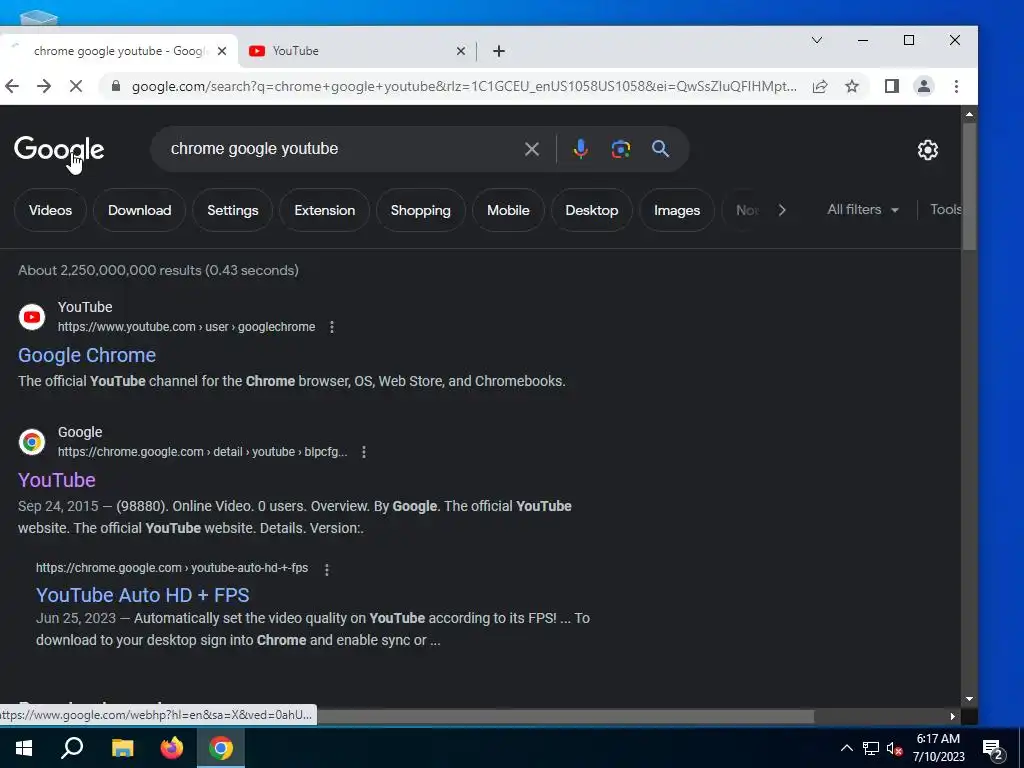Open Windows taskbar search
Viewport: 1024px width, 768px height.
coord(72,748)
